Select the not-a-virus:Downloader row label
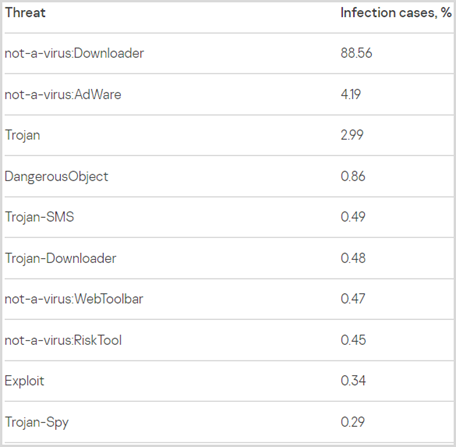The image size is (456, 447). (x=74, y=53)
